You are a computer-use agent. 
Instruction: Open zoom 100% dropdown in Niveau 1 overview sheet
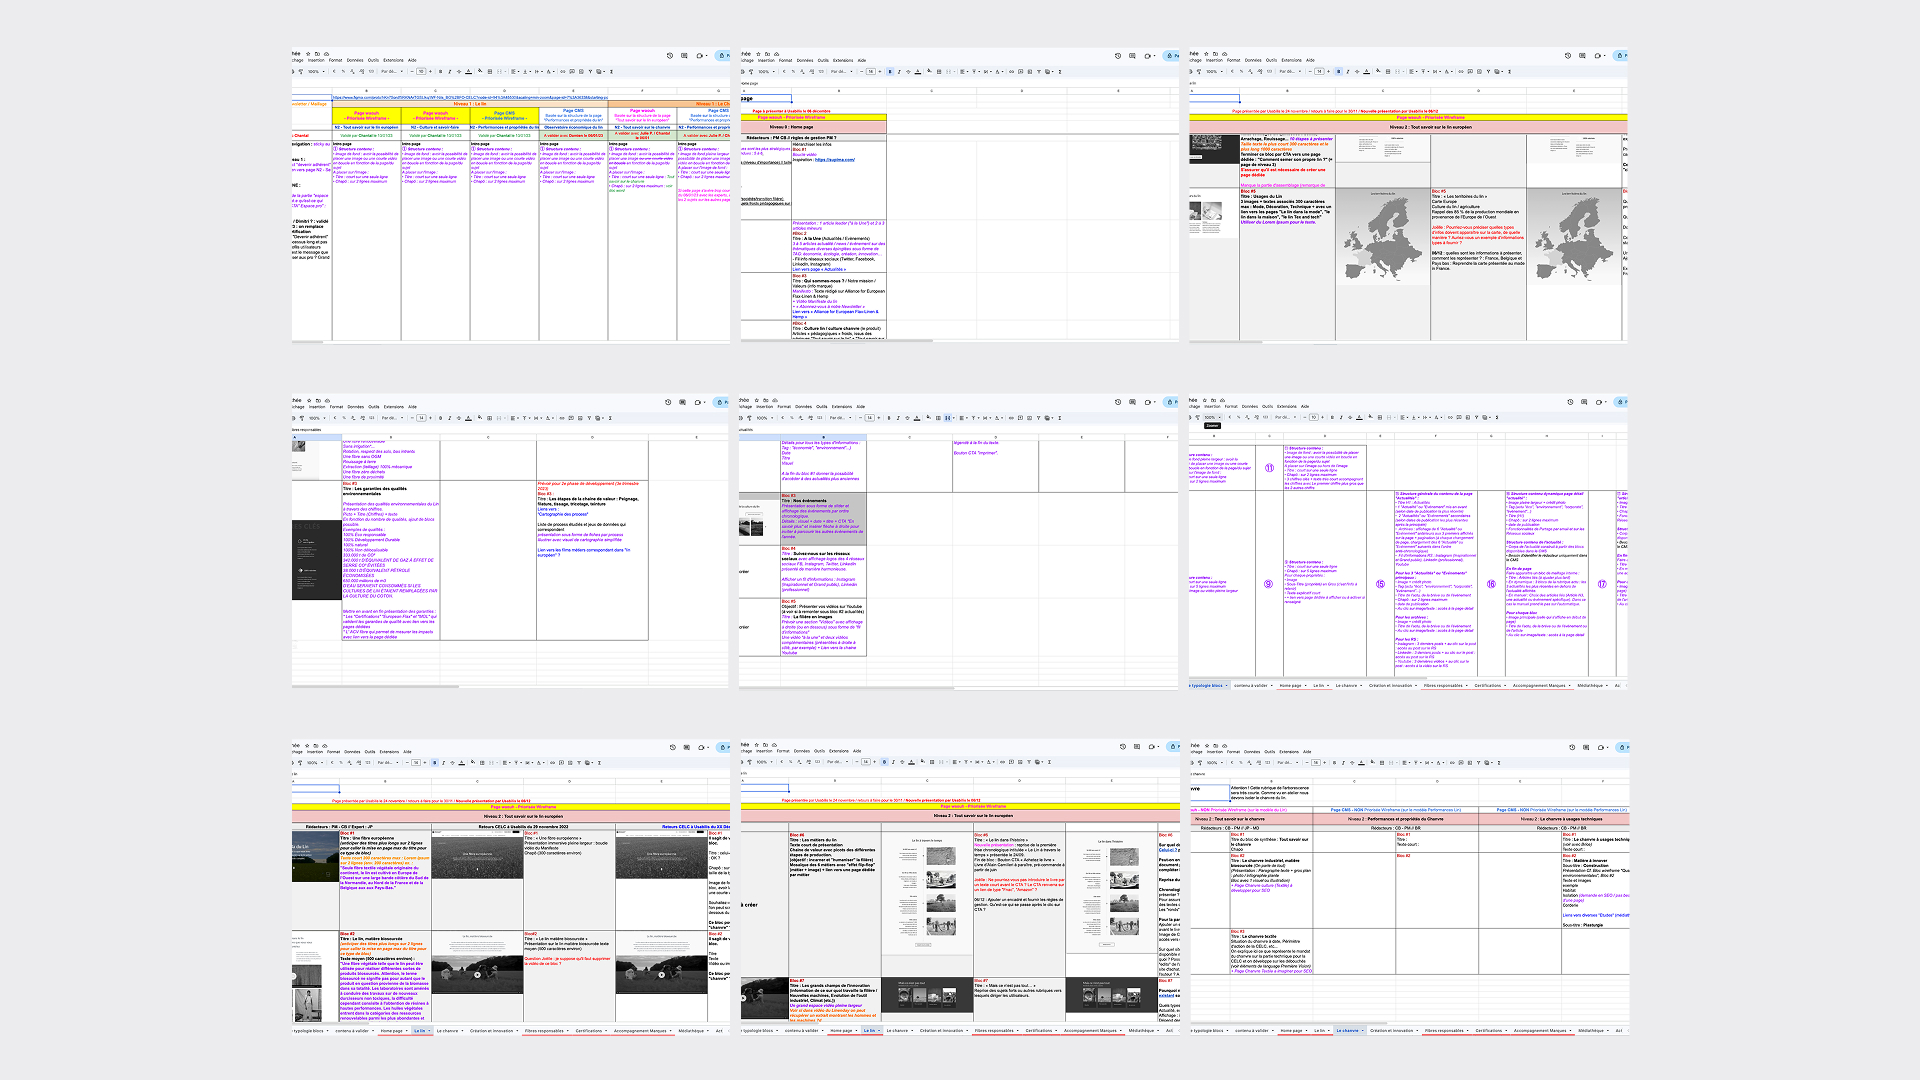coord(316,72)
